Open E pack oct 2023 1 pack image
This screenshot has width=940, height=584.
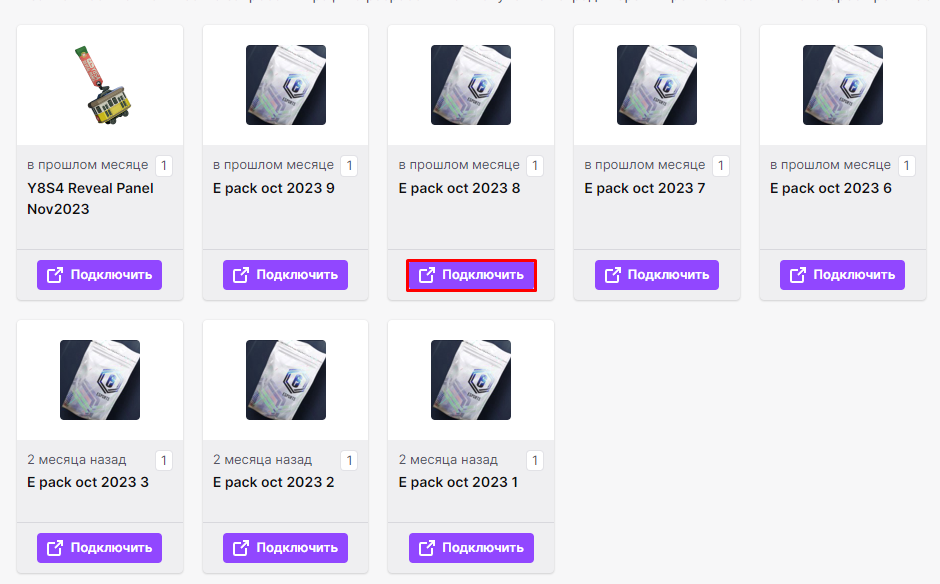click(471, 380)
